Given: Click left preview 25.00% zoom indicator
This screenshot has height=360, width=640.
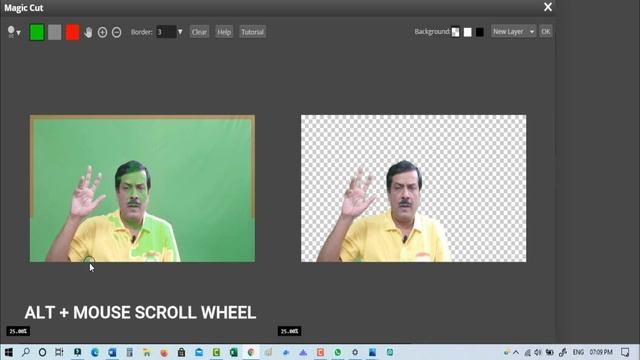Looking at the screenshot, I should tap(18, 331).
